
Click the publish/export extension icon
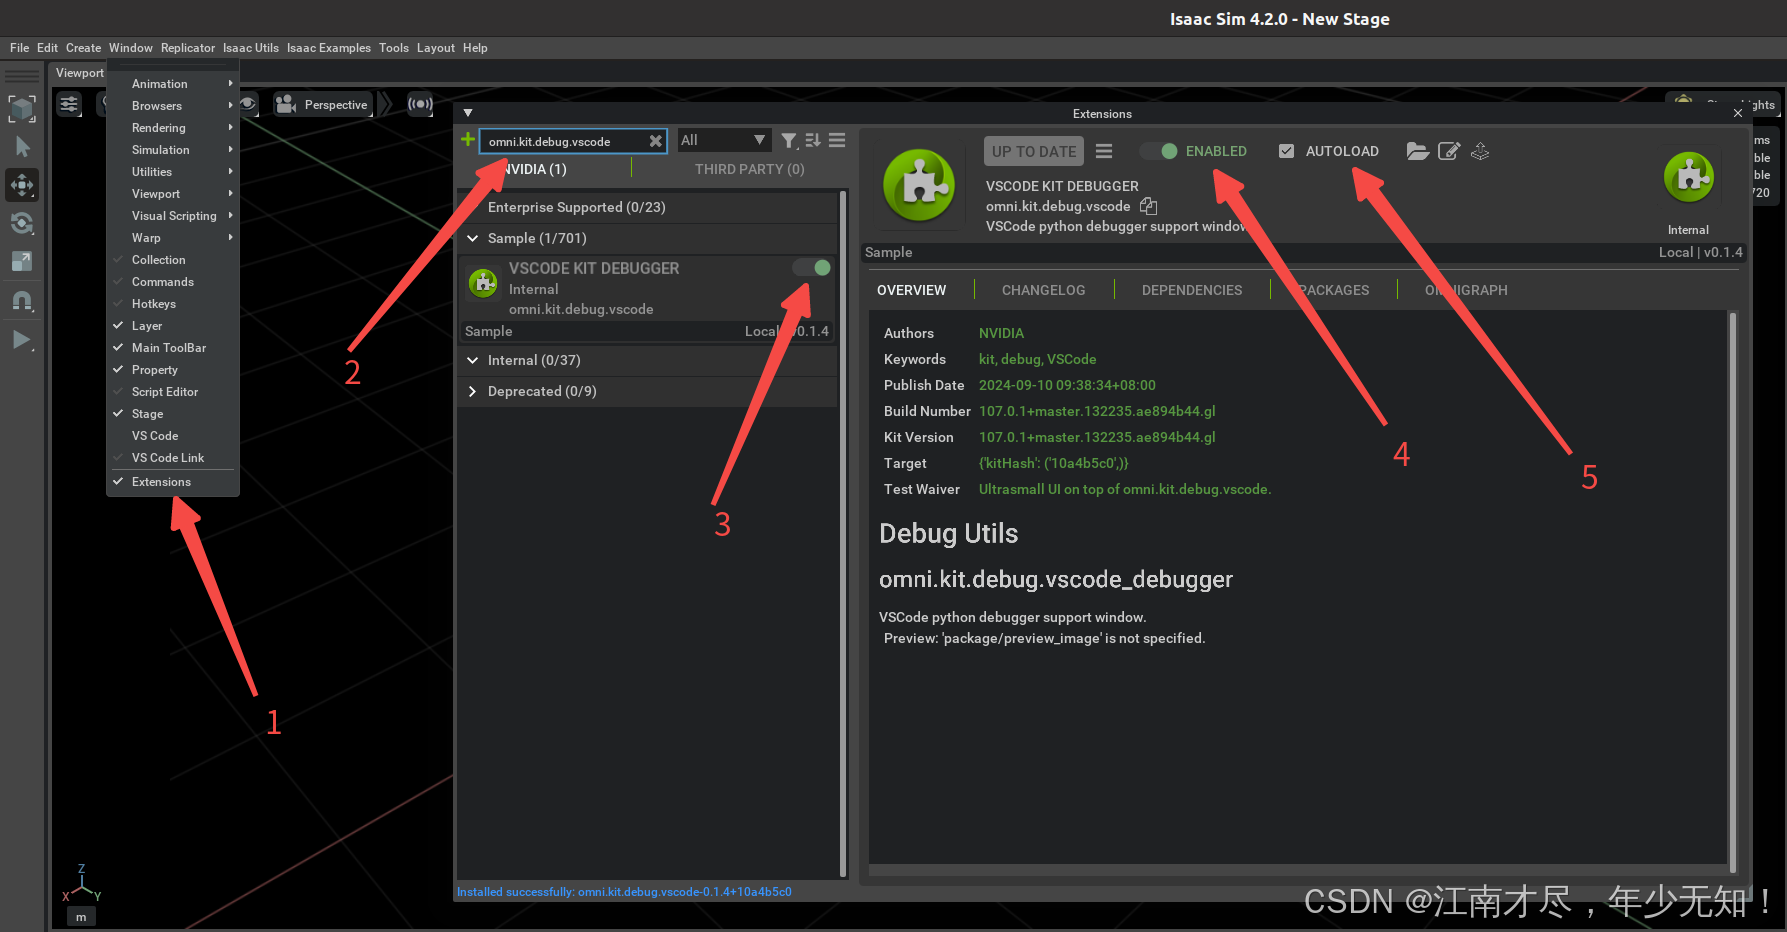pos(1480,151)
